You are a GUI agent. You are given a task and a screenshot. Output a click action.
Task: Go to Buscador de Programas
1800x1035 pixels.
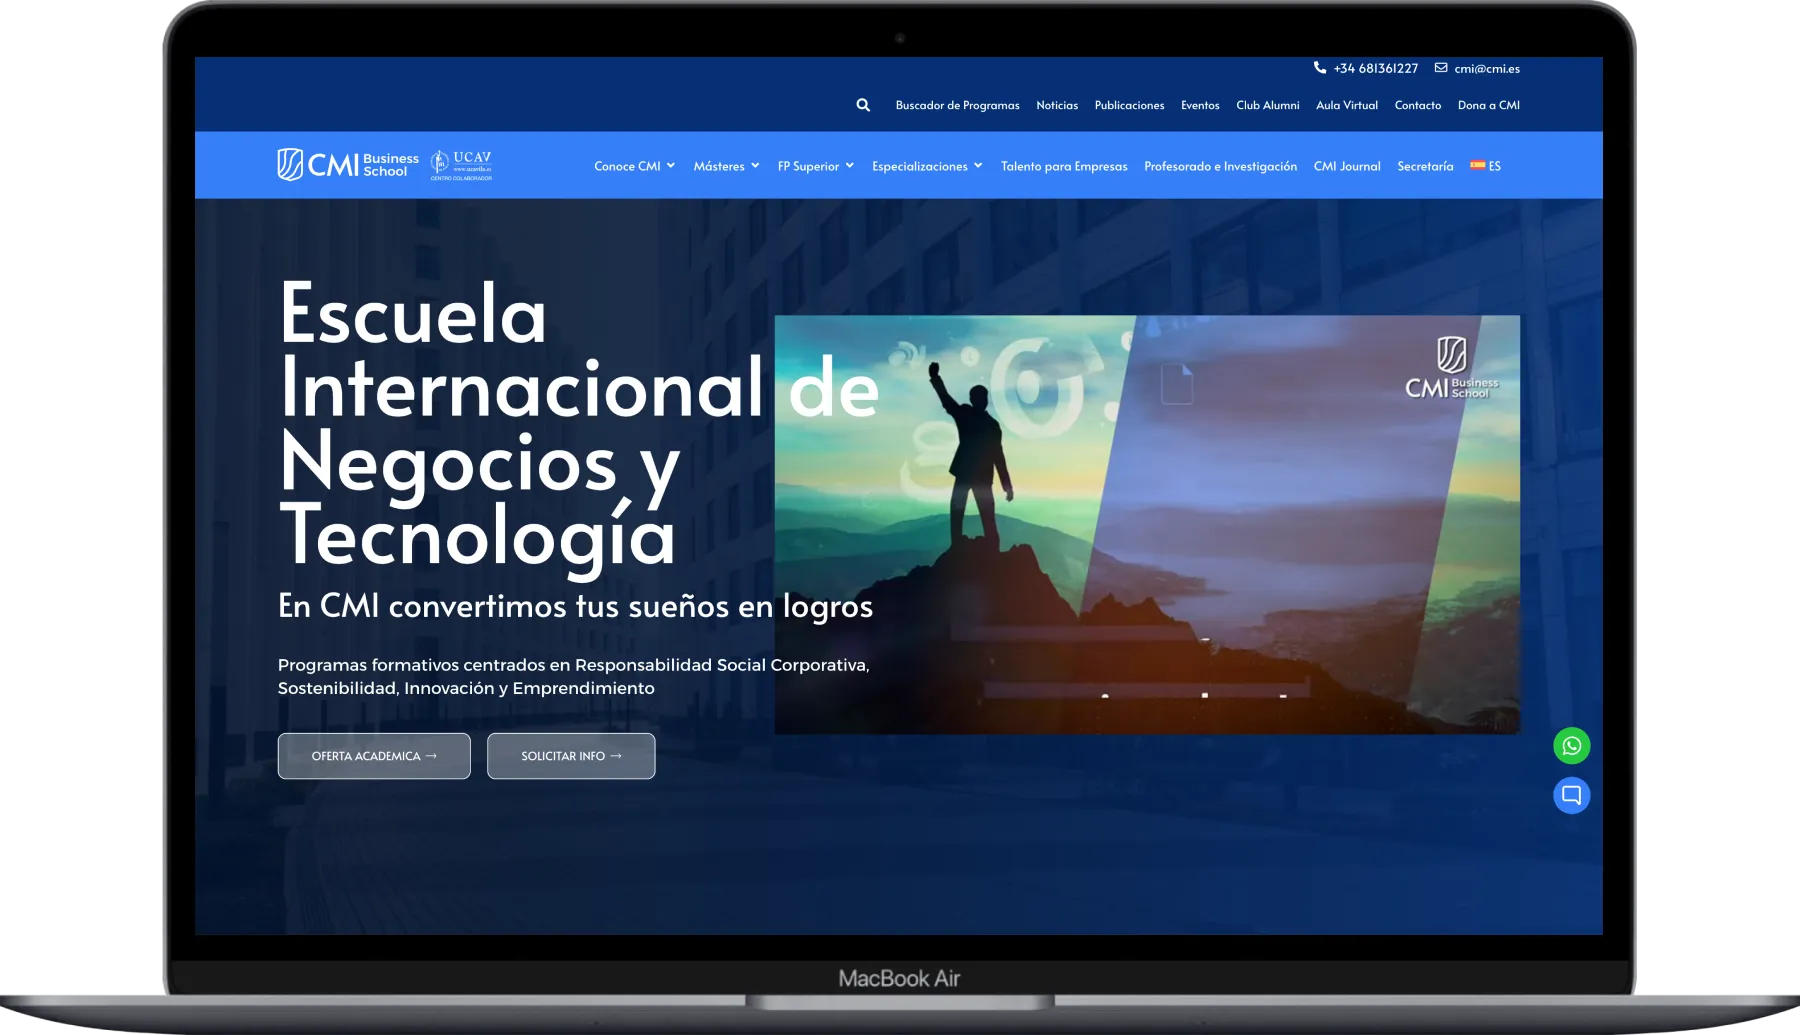click(x=957, y=105)
